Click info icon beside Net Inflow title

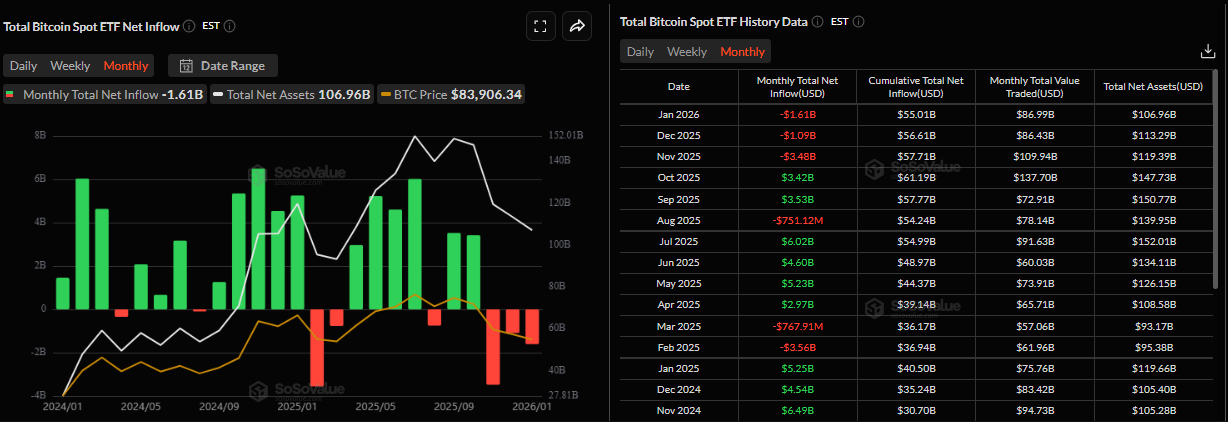(x=189, y=26)
